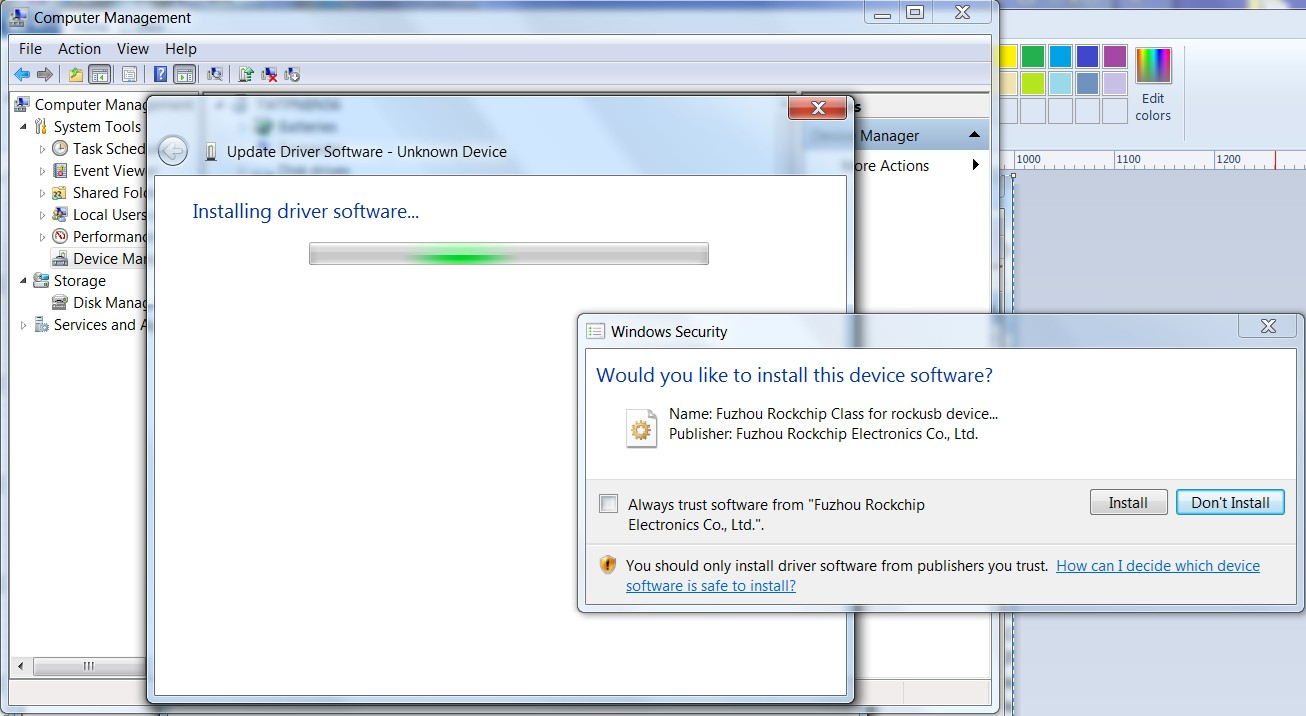Click the Shared Folders icon
The width and height of the screenshot is (1306, 716).
(x=60, y=192)
